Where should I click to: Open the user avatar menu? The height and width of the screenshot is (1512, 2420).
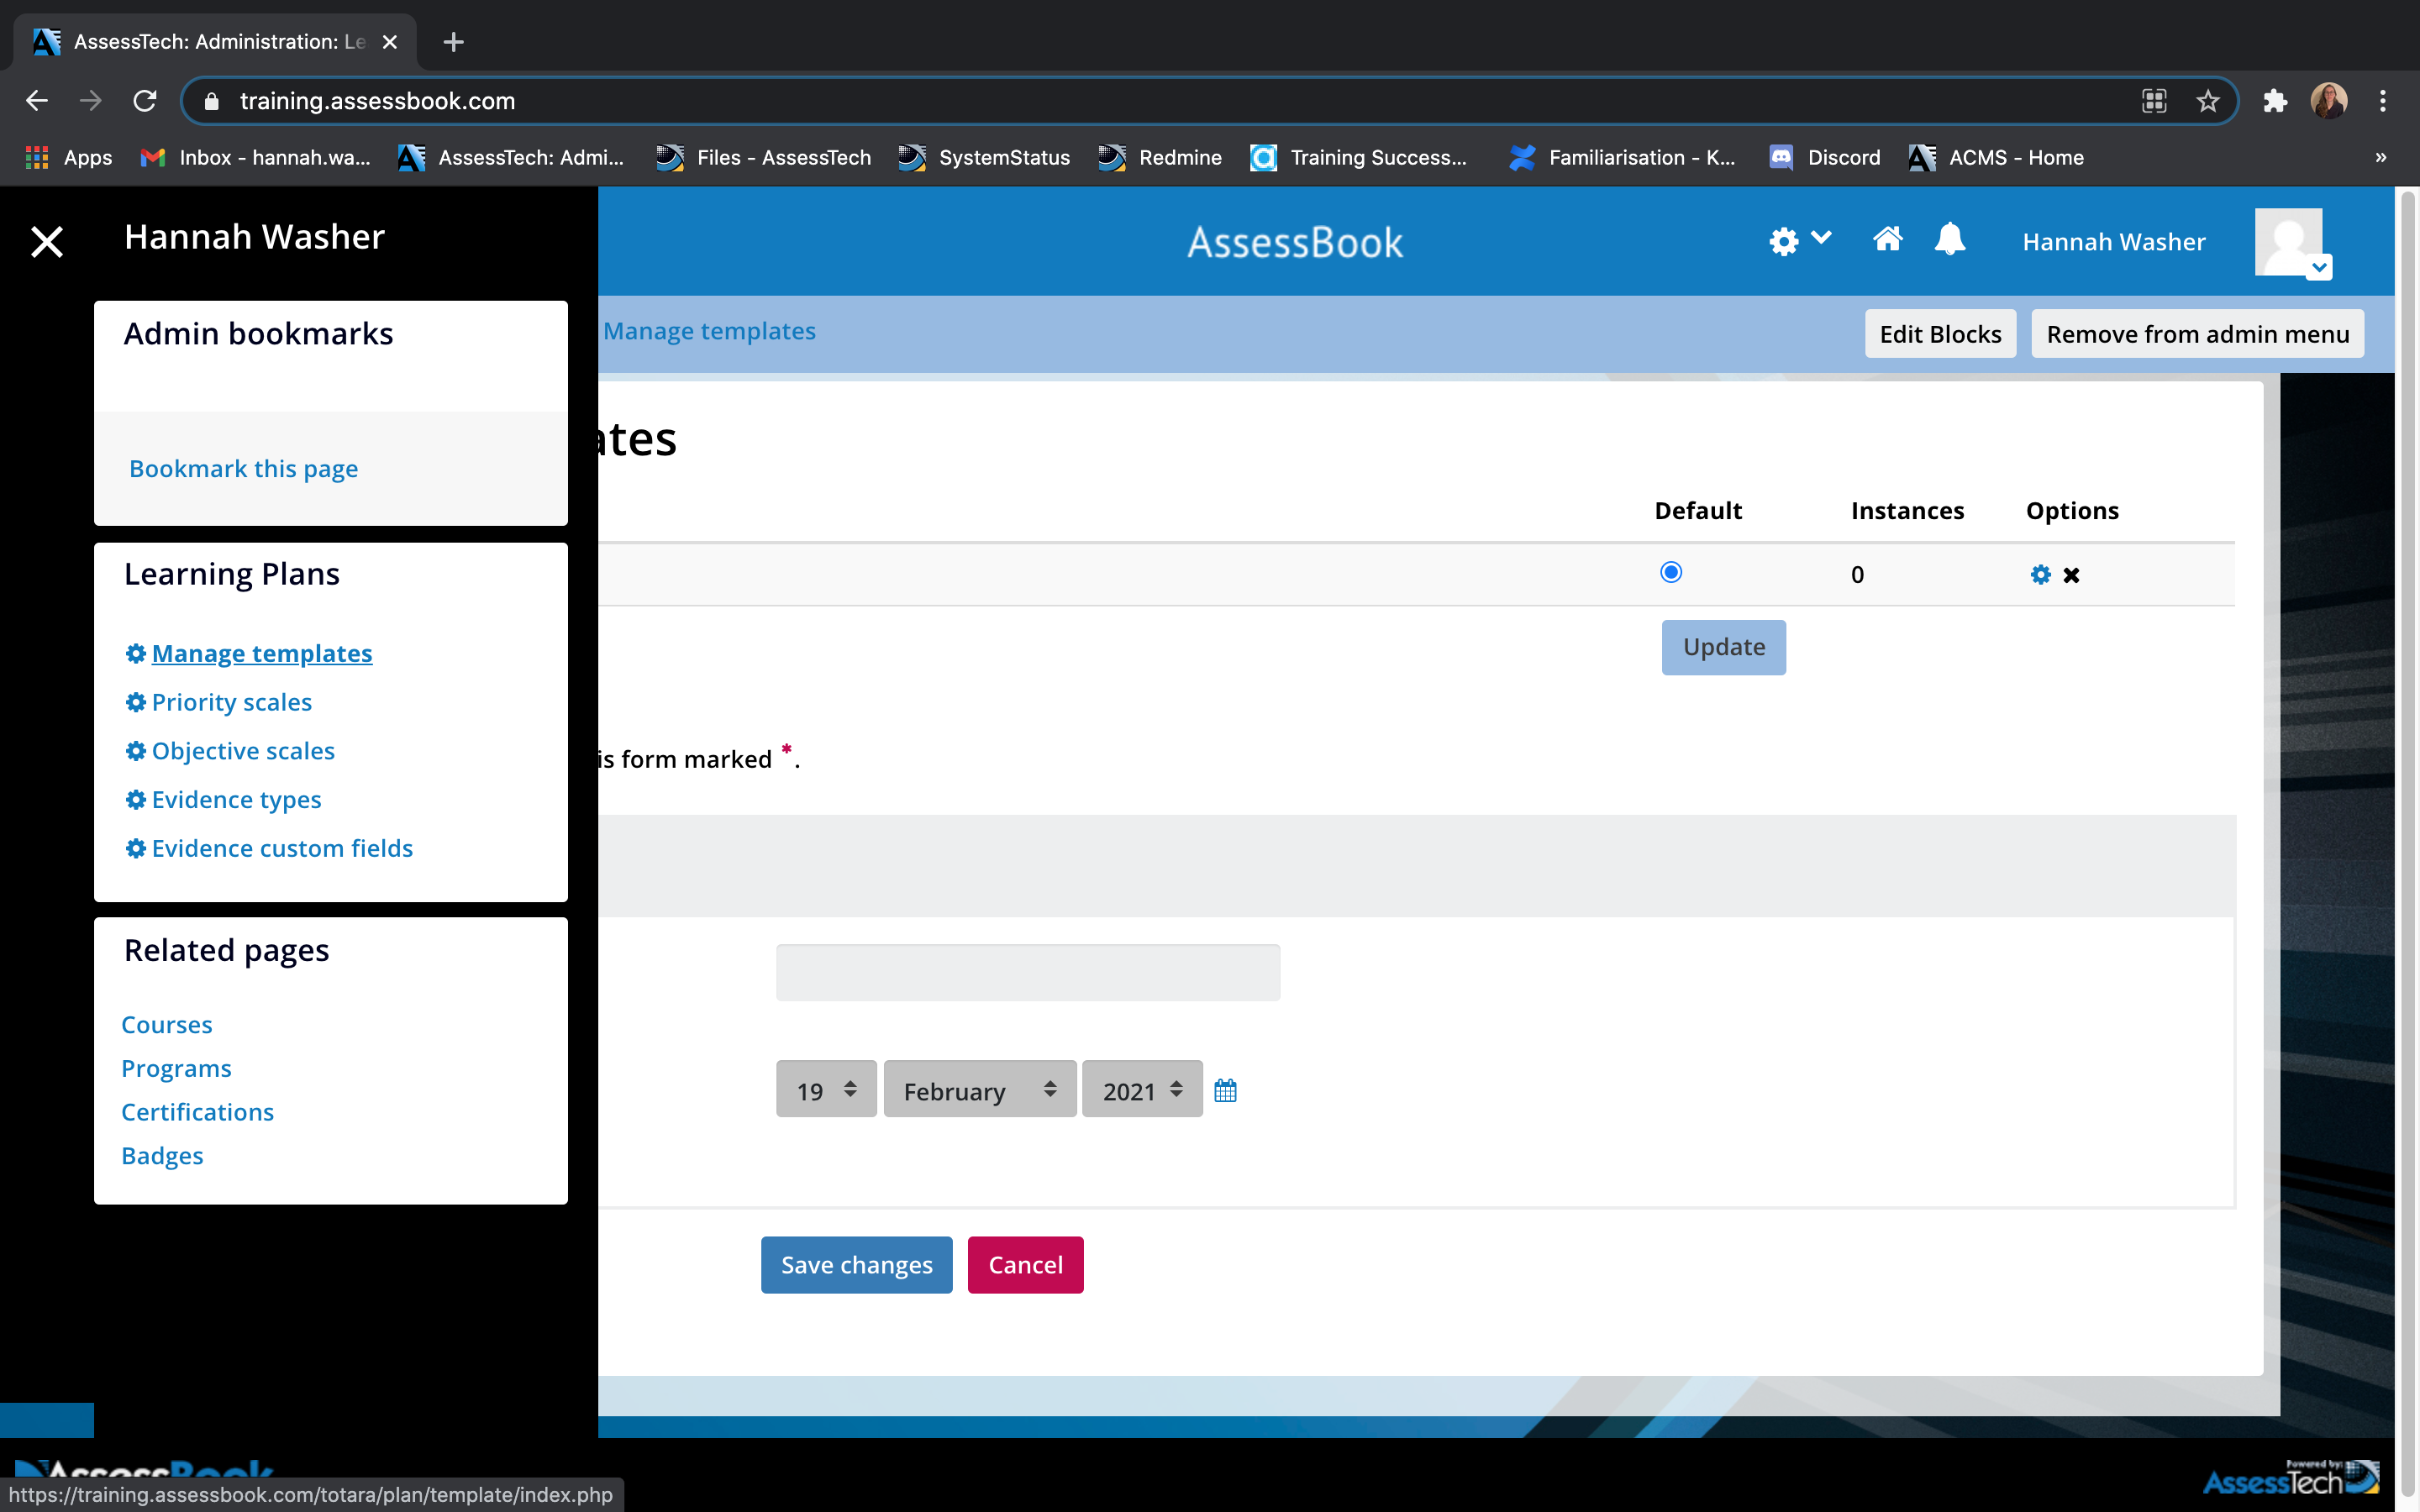pos(2292,243)
